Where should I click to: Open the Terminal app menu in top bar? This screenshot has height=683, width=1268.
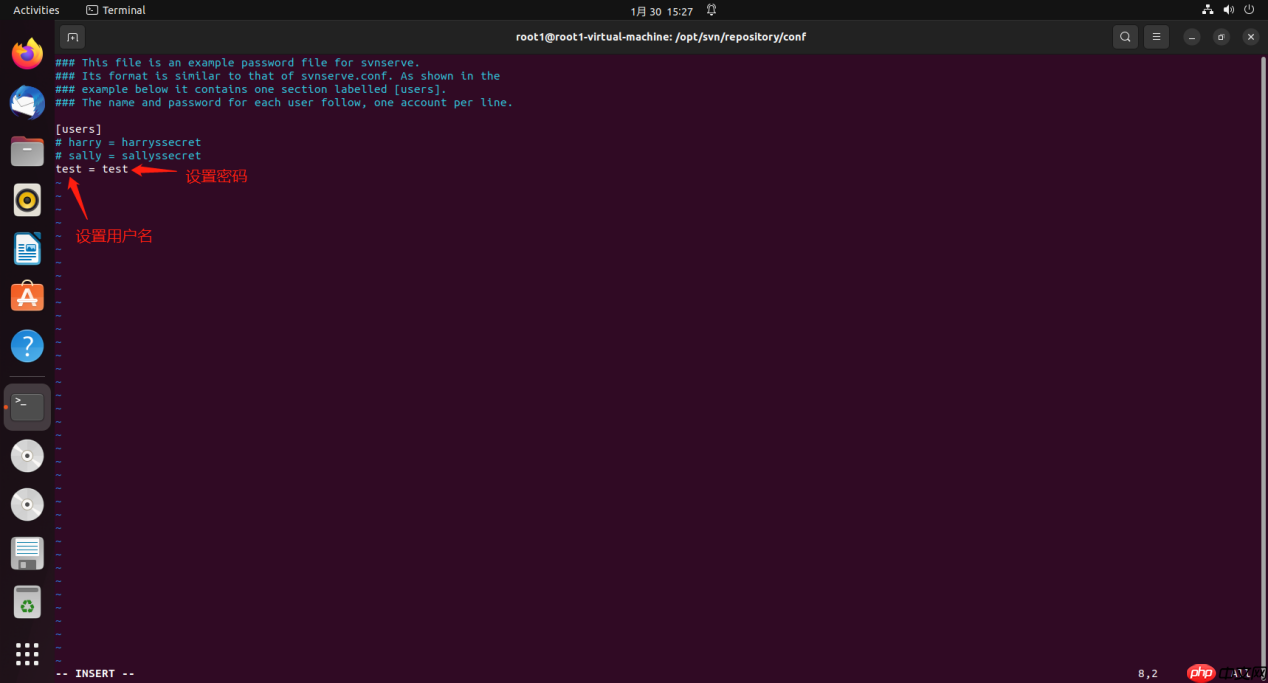[x=115, y=10]
